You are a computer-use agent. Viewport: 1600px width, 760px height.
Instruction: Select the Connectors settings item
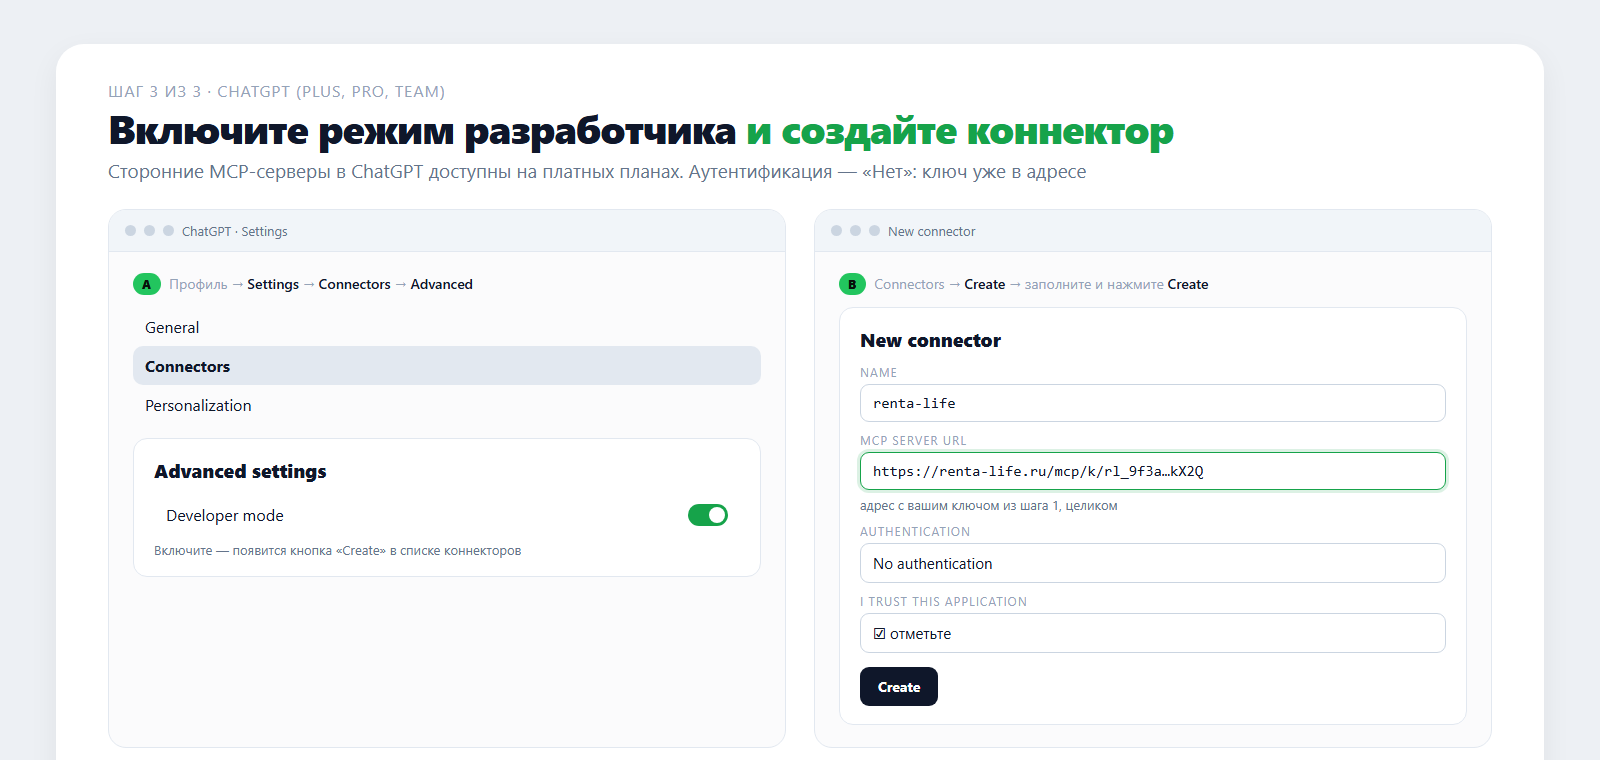(x=447, y=366)
